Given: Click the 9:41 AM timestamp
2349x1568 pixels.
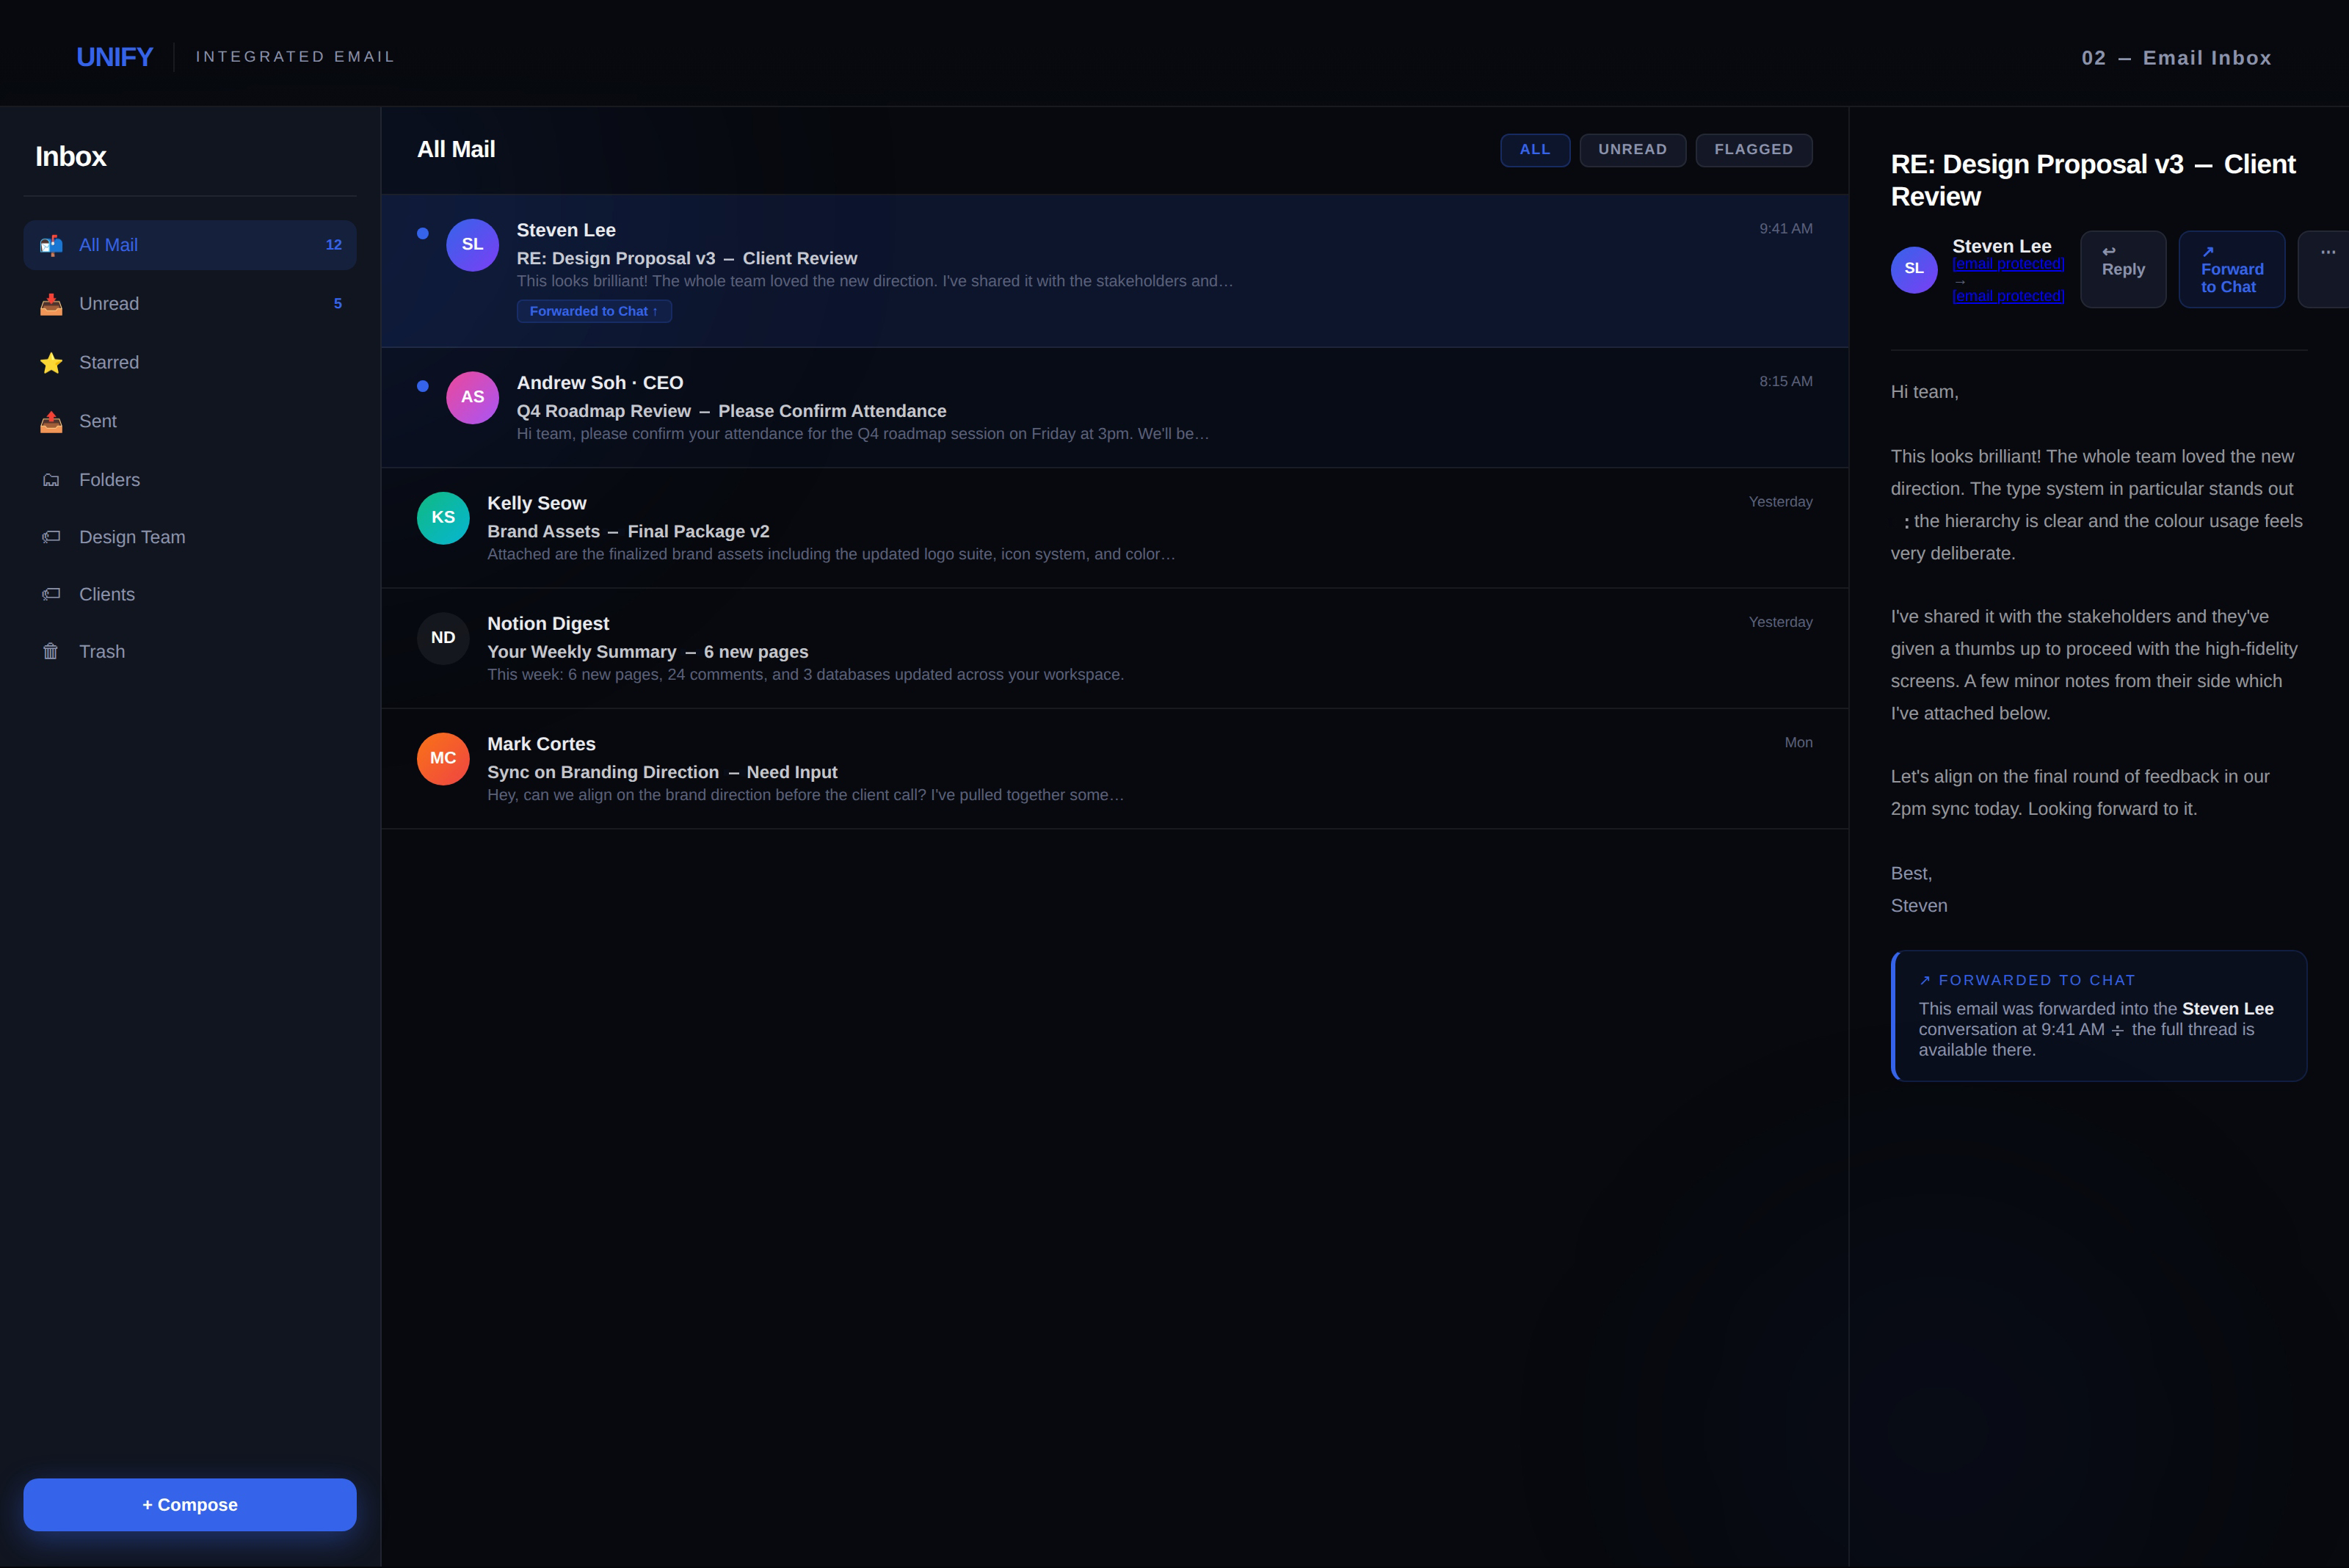Looking at the screenshot, I should (x=1785, y=229).
